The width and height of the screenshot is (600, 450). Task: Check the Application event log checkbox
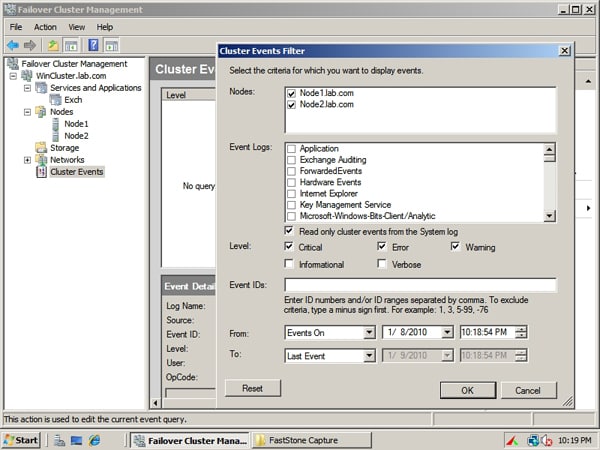(291, 148)
